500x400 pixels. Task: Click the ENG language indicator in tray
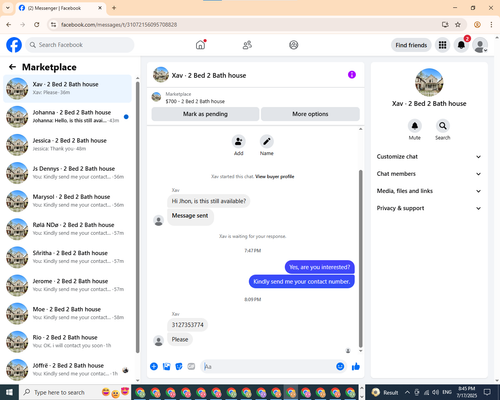tap(447, 392)
